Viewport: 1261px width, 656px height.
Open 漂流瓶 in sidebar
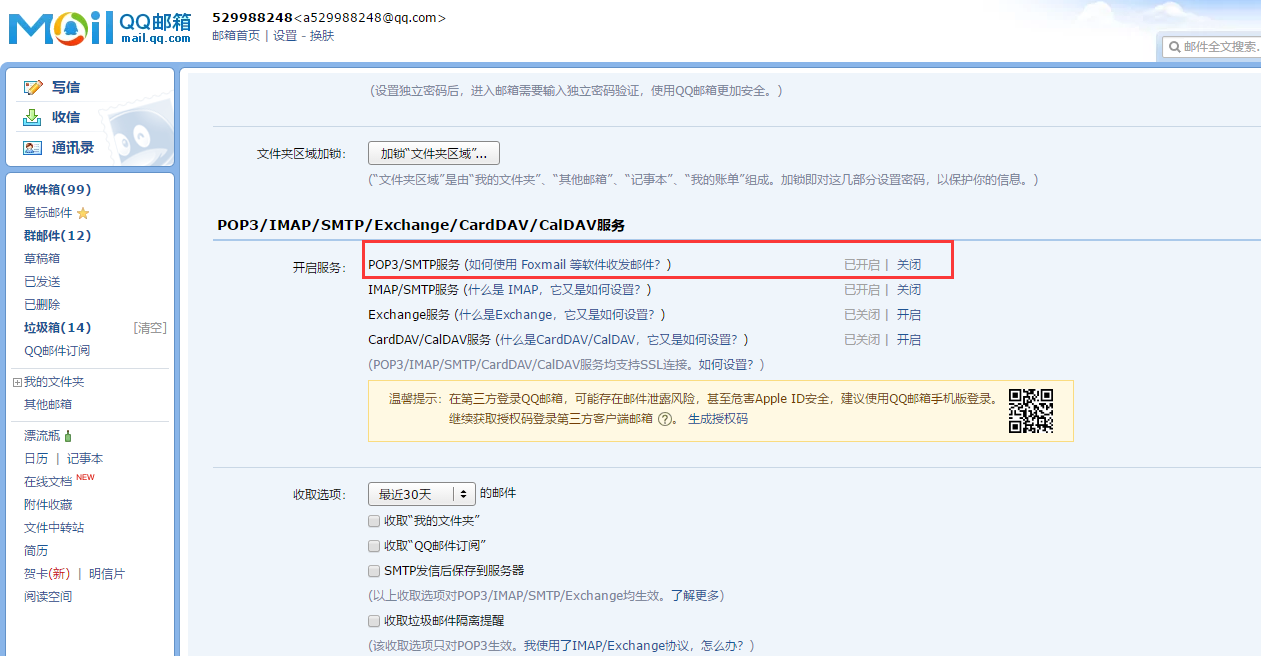(x=42, y=436)
